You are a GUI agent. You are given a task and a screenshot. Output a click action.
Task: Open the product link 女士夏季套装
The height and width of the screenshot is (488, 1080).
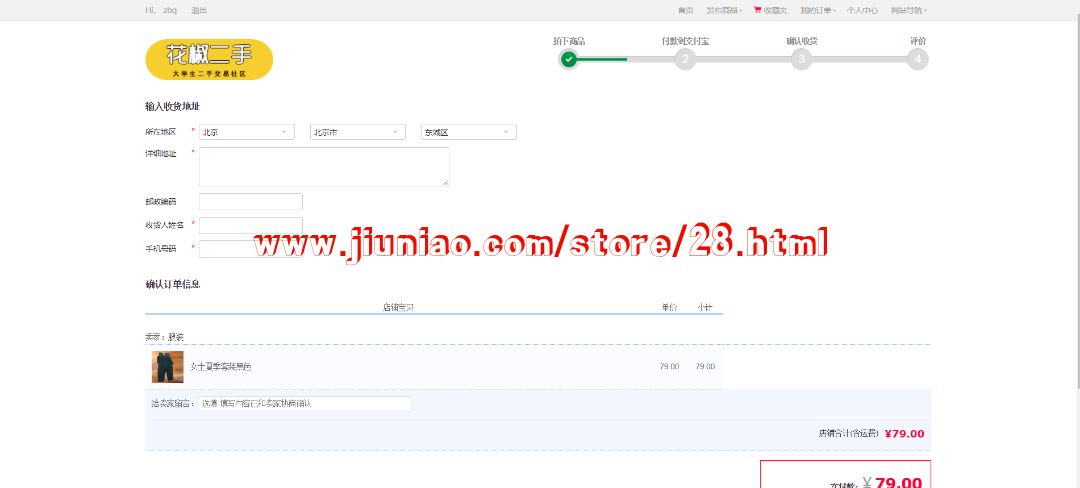(x=220, y=367)
